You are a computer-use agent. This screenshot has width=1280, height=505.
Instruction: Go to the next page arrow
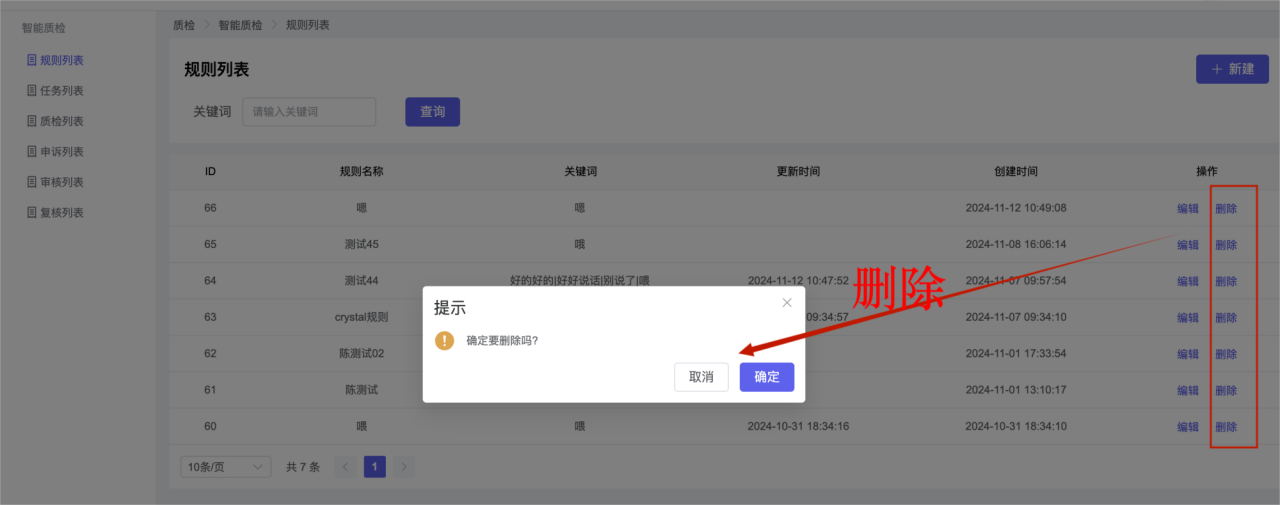click(x=403, y=467)
